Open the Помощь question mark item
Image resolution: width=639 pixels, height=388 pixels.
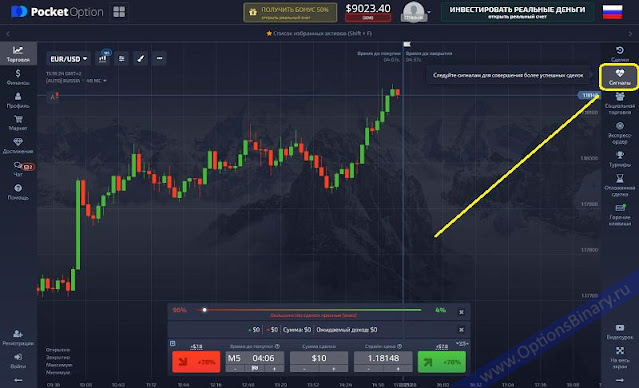18,192
